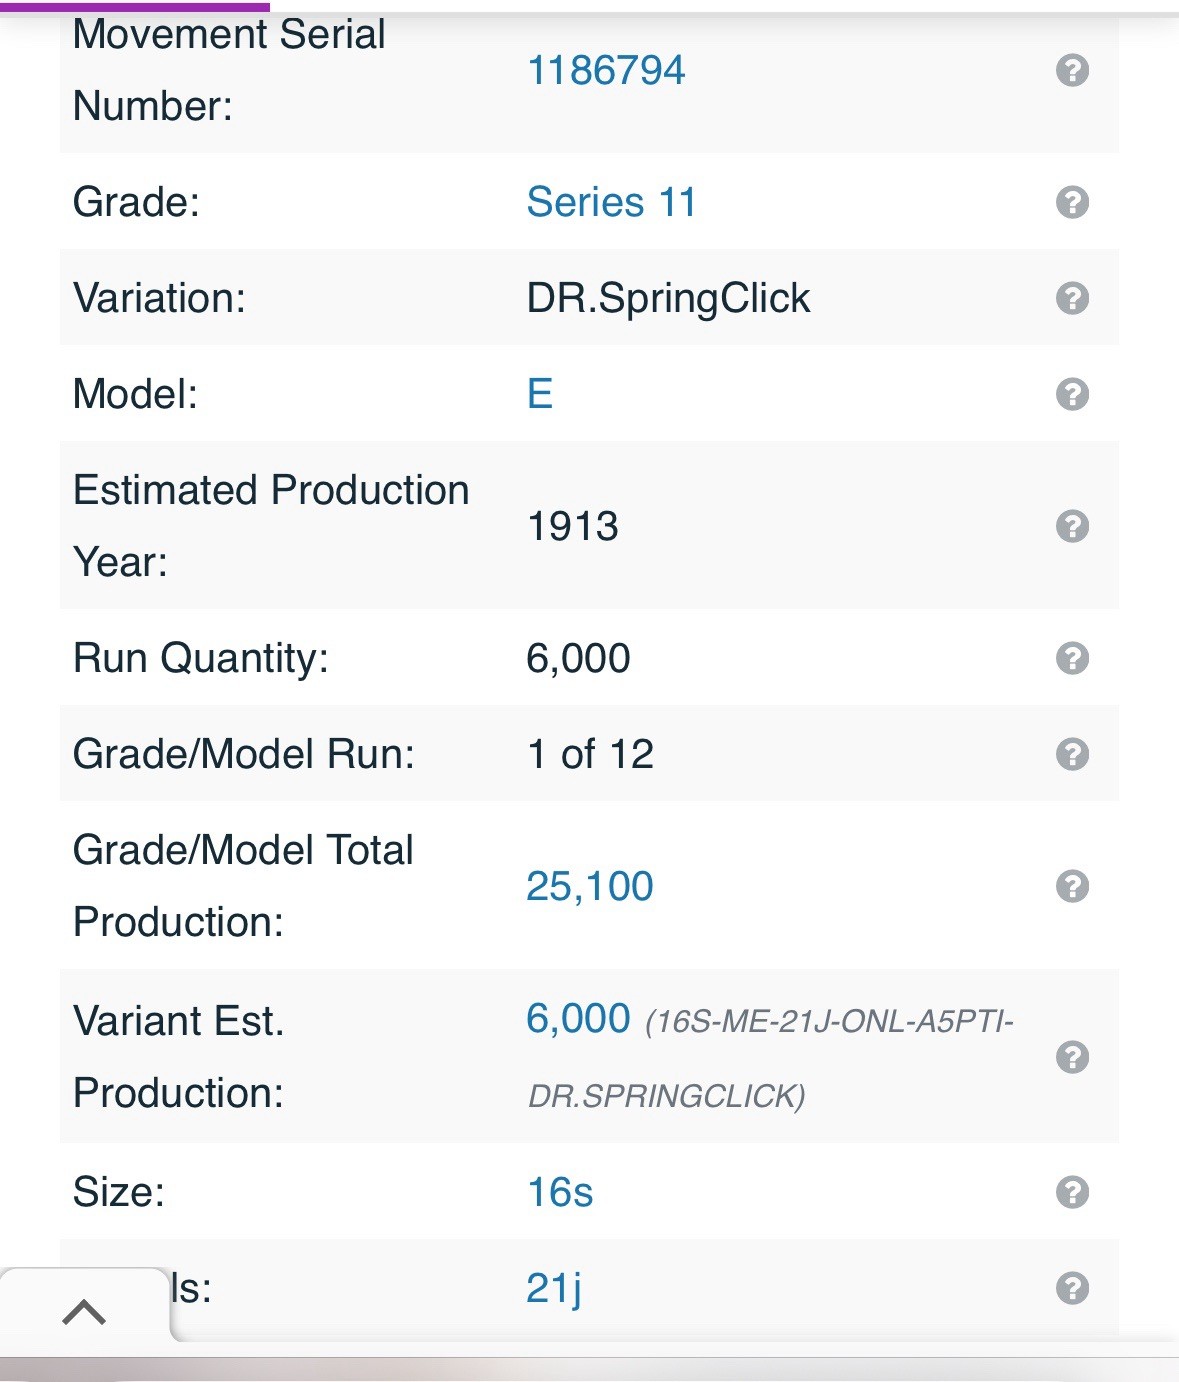The height and width of the screenshot is (1382, 1179).
Task: Click the Size row help icon
Action: pos(1072,1192)
